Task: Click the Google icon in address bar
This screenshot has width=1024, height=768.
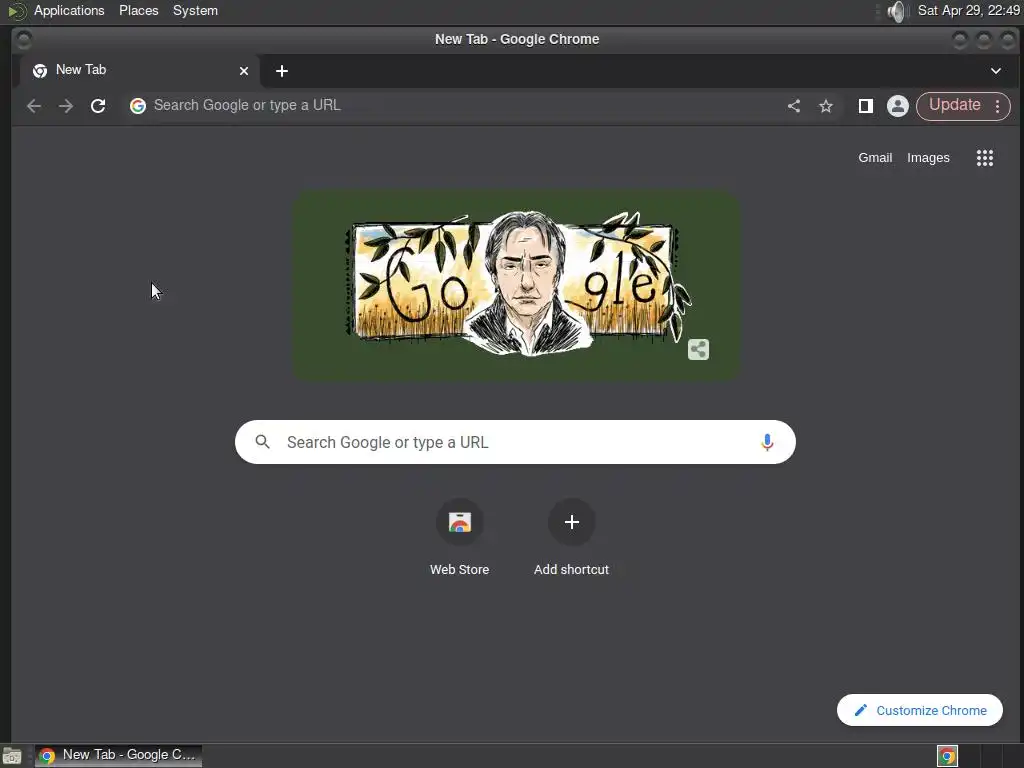Action: pos(137,106)
